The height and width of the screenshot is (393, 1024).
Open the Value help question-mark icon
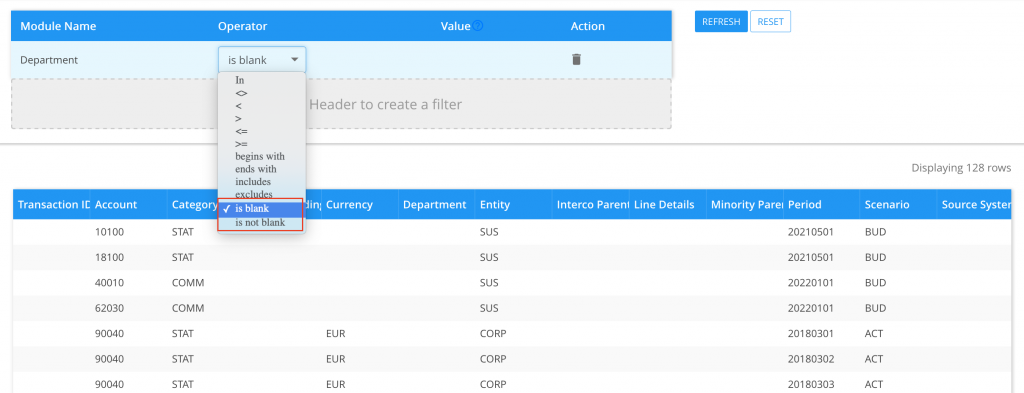pyautogui.click(x=478, y=26)
